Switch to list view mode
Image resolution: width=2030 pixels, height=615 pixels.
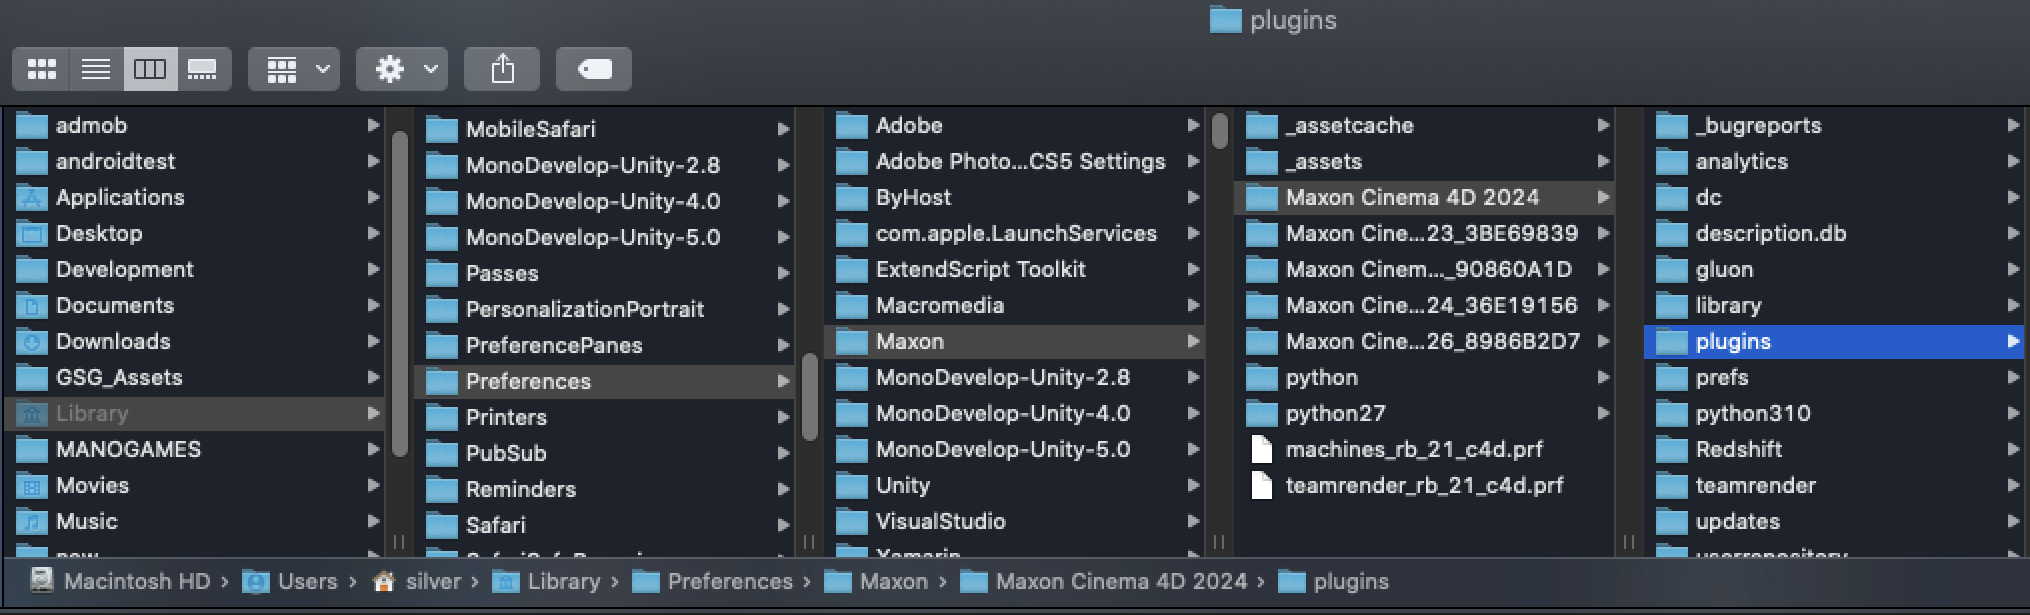96,69
